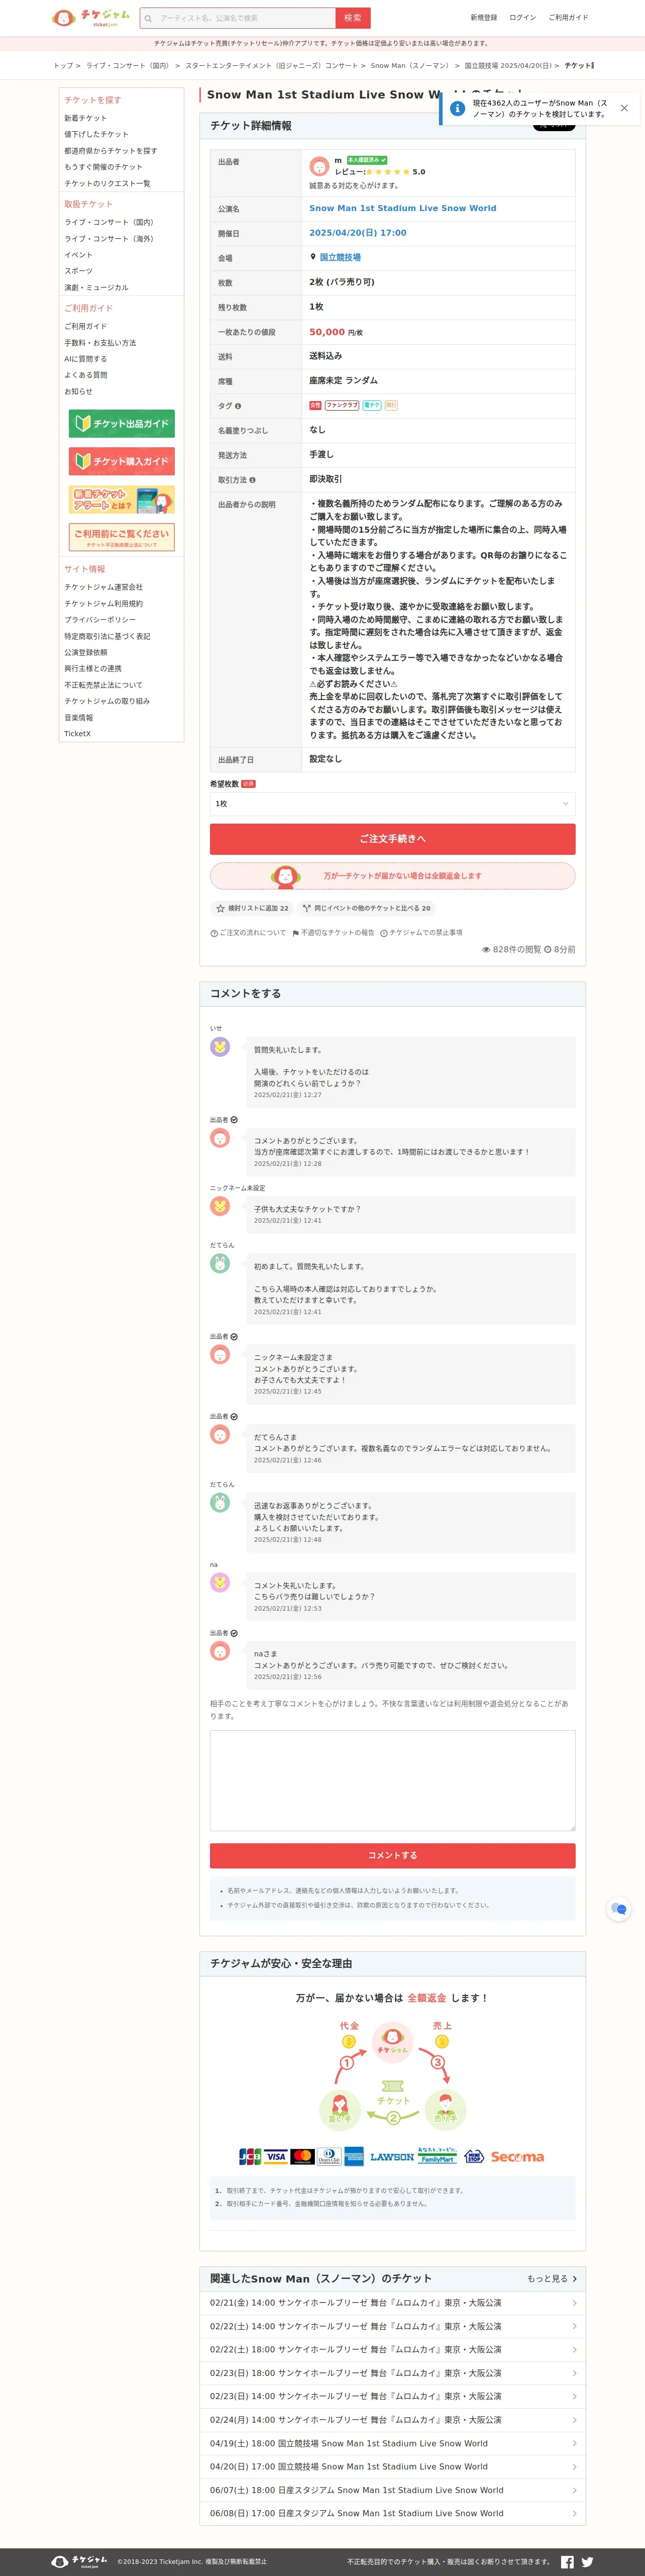The image size is (645, 2576).
Task: Click 新規登録 in the header
Action: (x=484, y=18)
